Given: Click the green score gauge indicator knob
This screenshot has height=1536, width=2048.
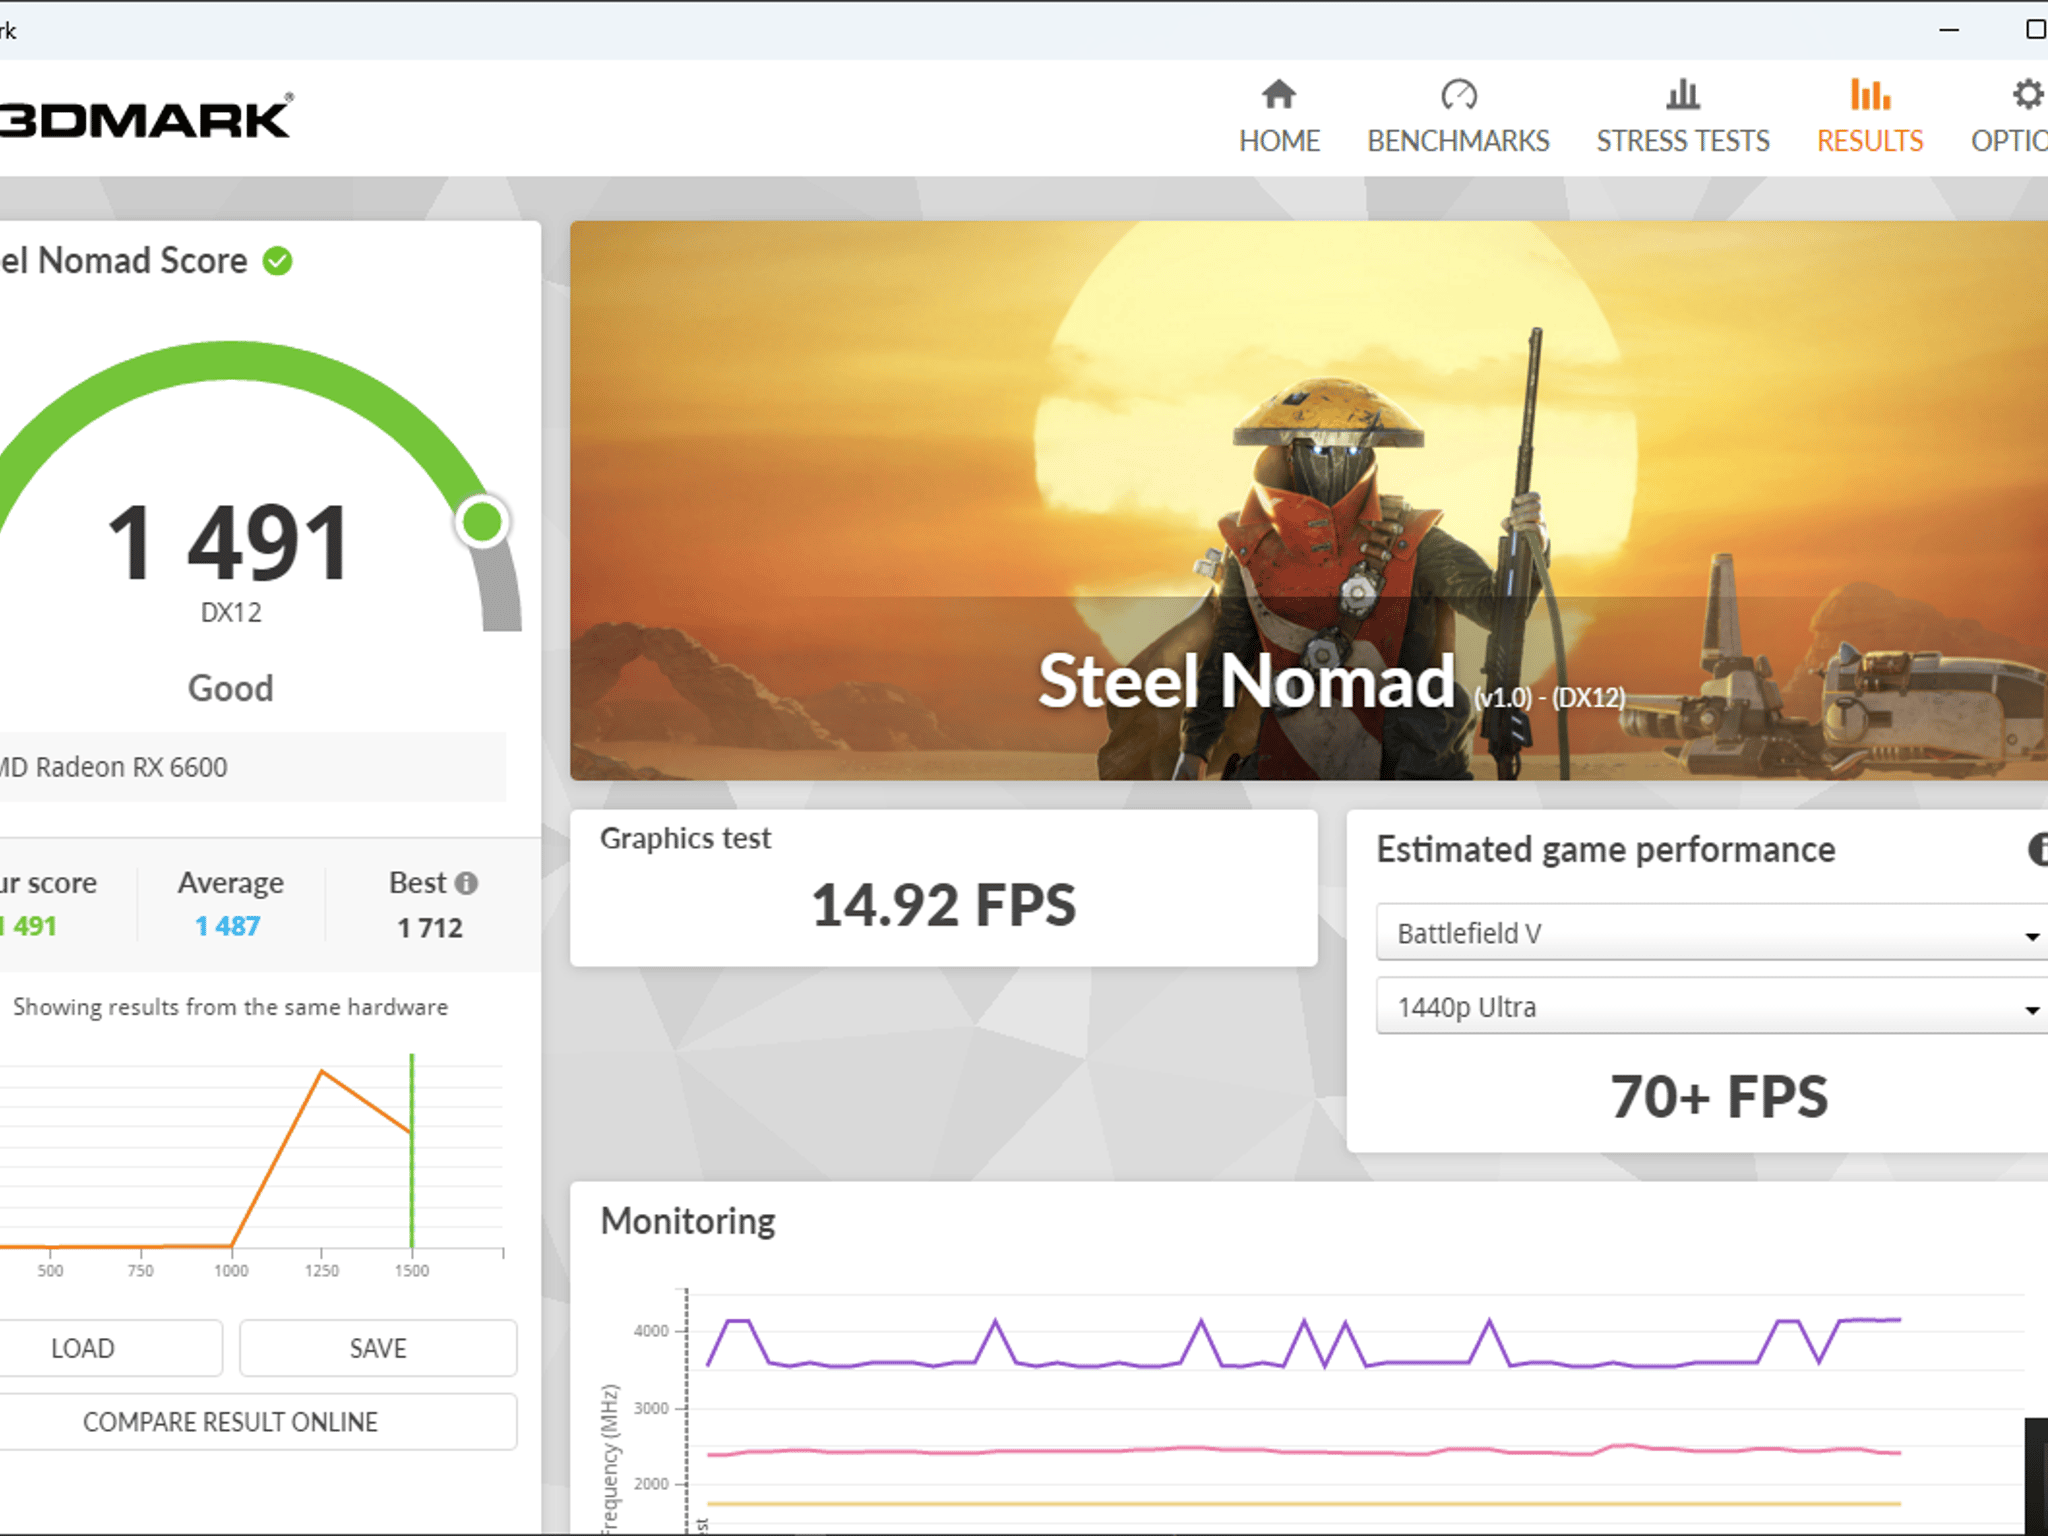Looking at the screenshot, I should (x=483, y=522).
